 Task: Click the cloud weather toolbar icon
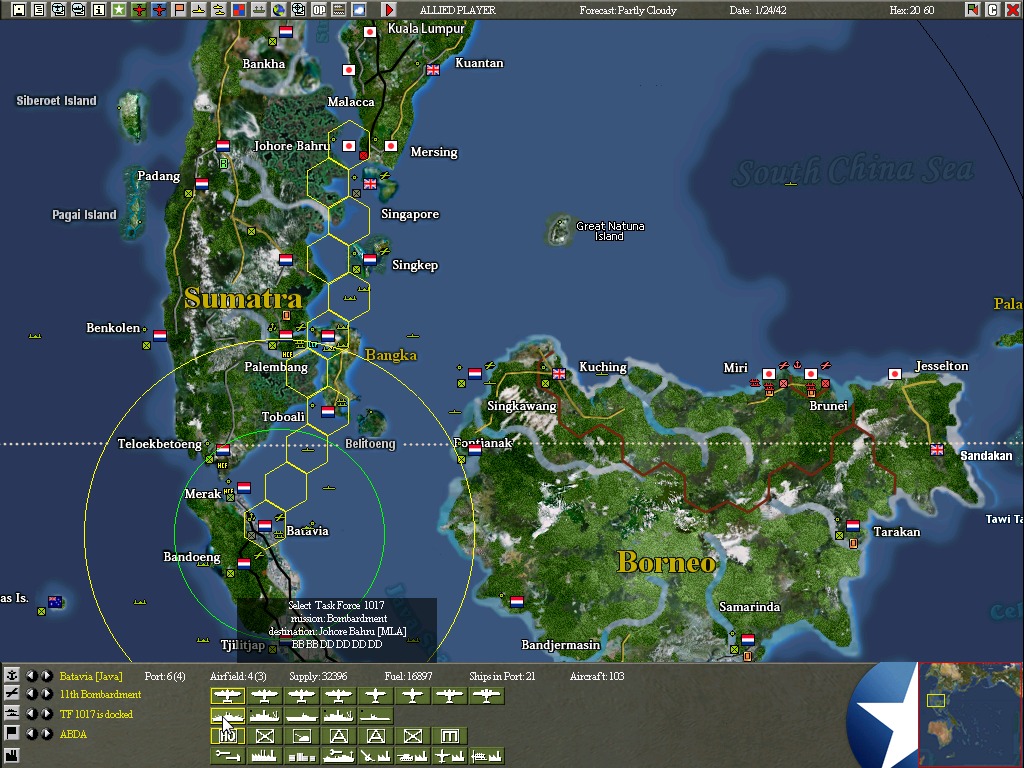[359, 10]
